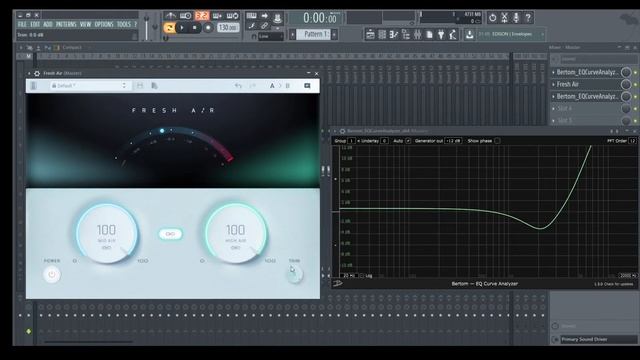Screen dimensions: 640x360
Task: Click the scissors audio editor icon
Action: pyautogui.click(x=504, y=18)
